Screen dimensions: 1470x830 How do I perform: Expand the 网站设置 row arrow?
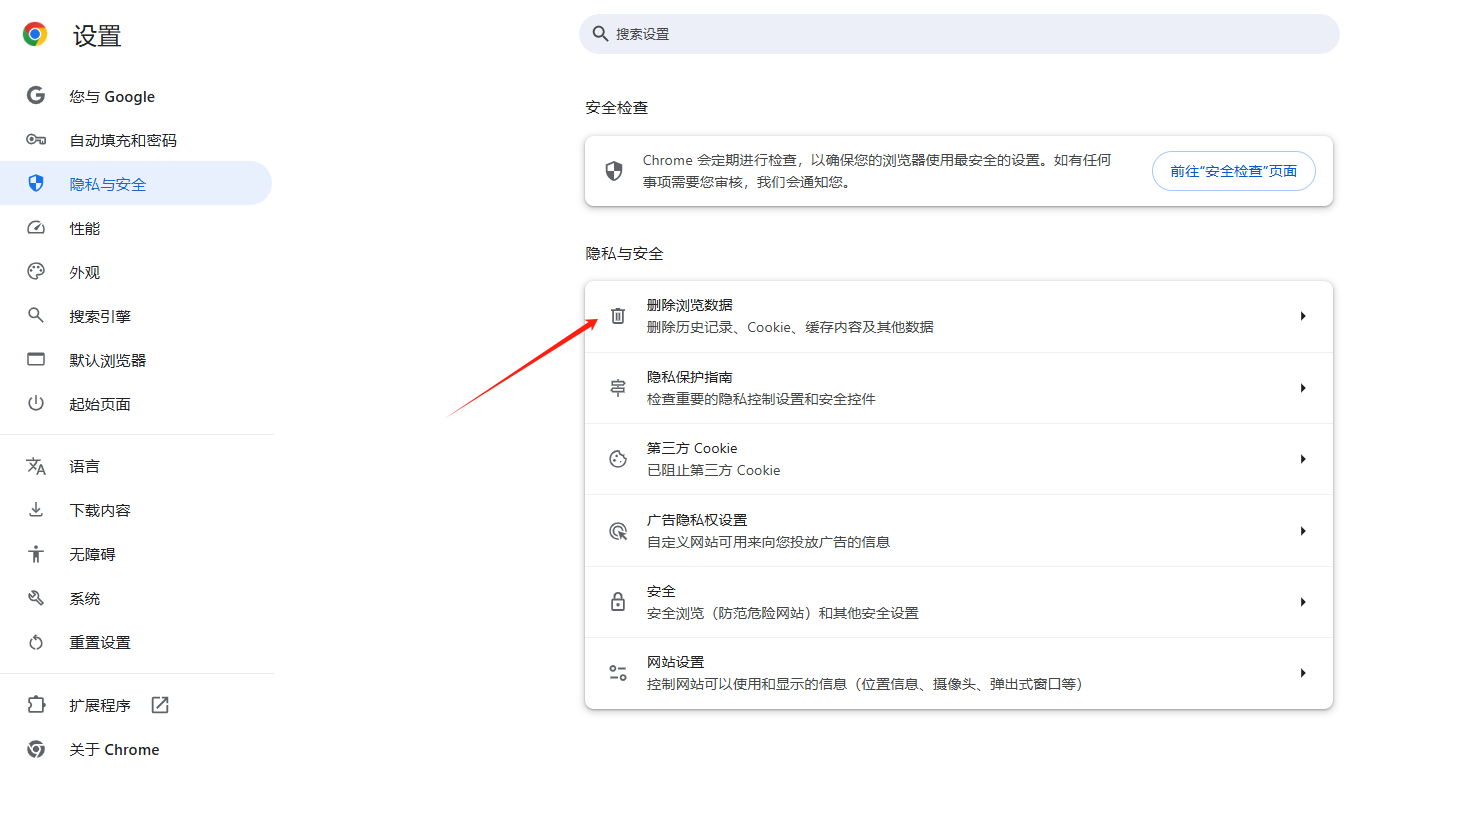pos(1303,673)
